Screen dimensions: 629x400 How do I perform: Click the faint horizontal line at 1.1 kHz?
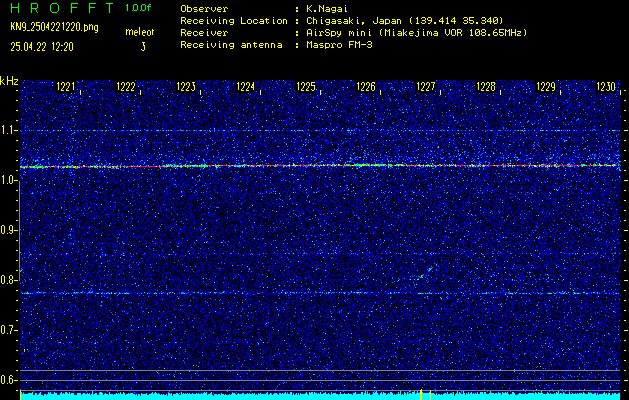[320, 131]
